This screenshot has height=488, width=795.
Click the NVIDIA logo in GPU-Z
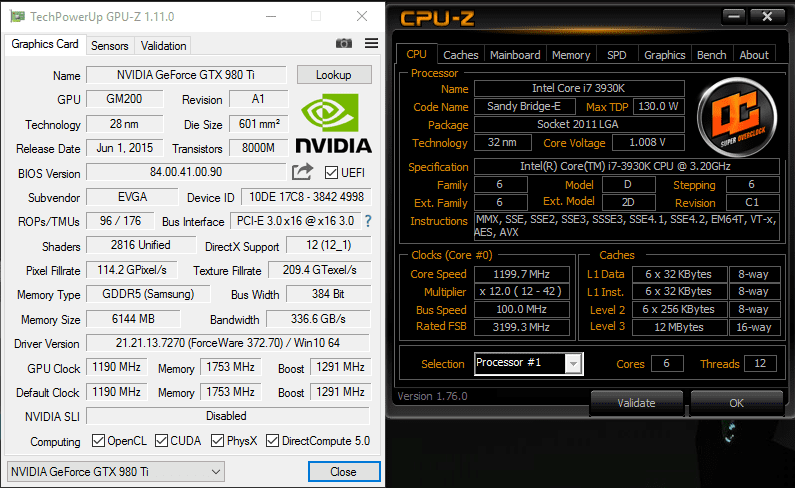[334, 123]
